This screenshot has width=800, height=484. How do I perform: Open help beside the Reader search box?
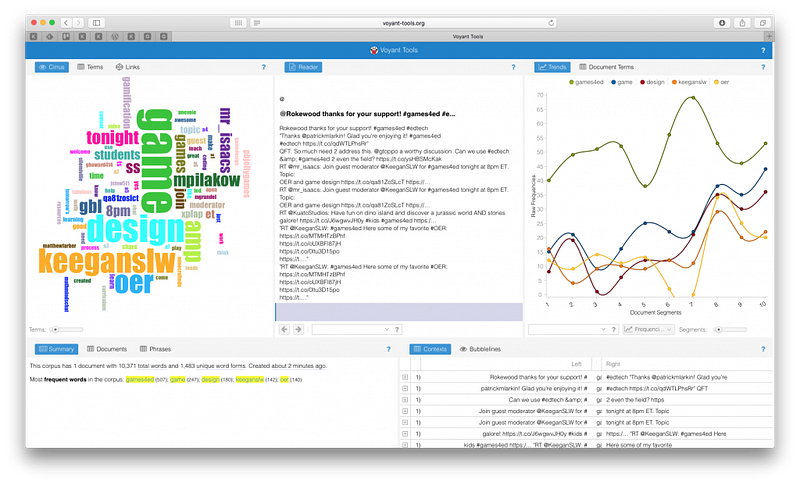(397, 329)
